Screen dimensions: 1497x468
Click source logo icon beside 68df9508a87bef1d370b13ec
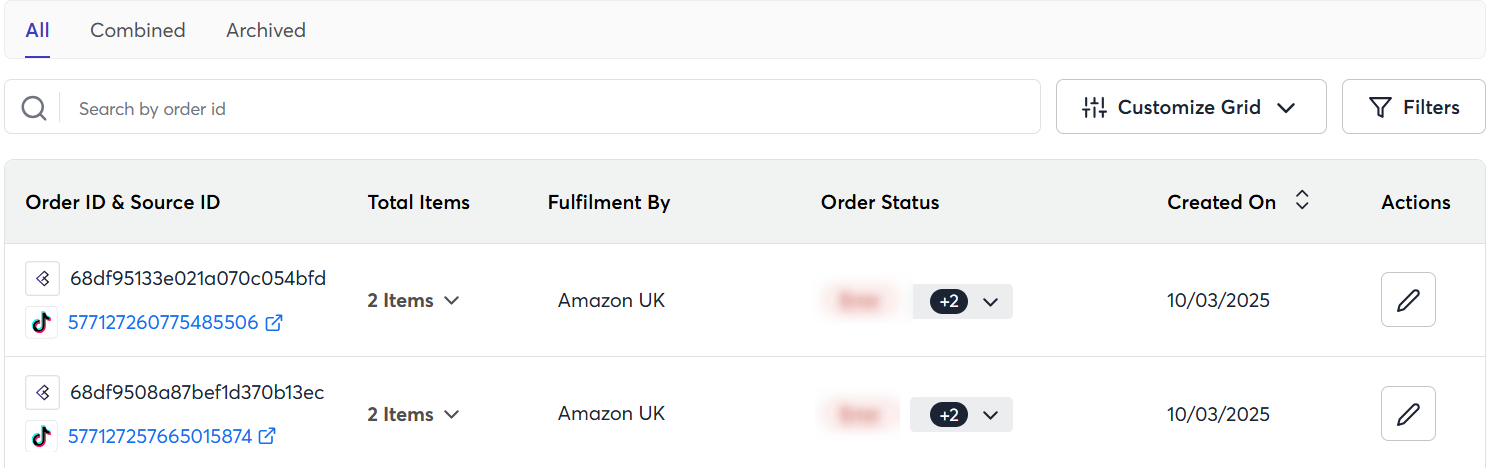pyautogui.click(x=42, y=393)
